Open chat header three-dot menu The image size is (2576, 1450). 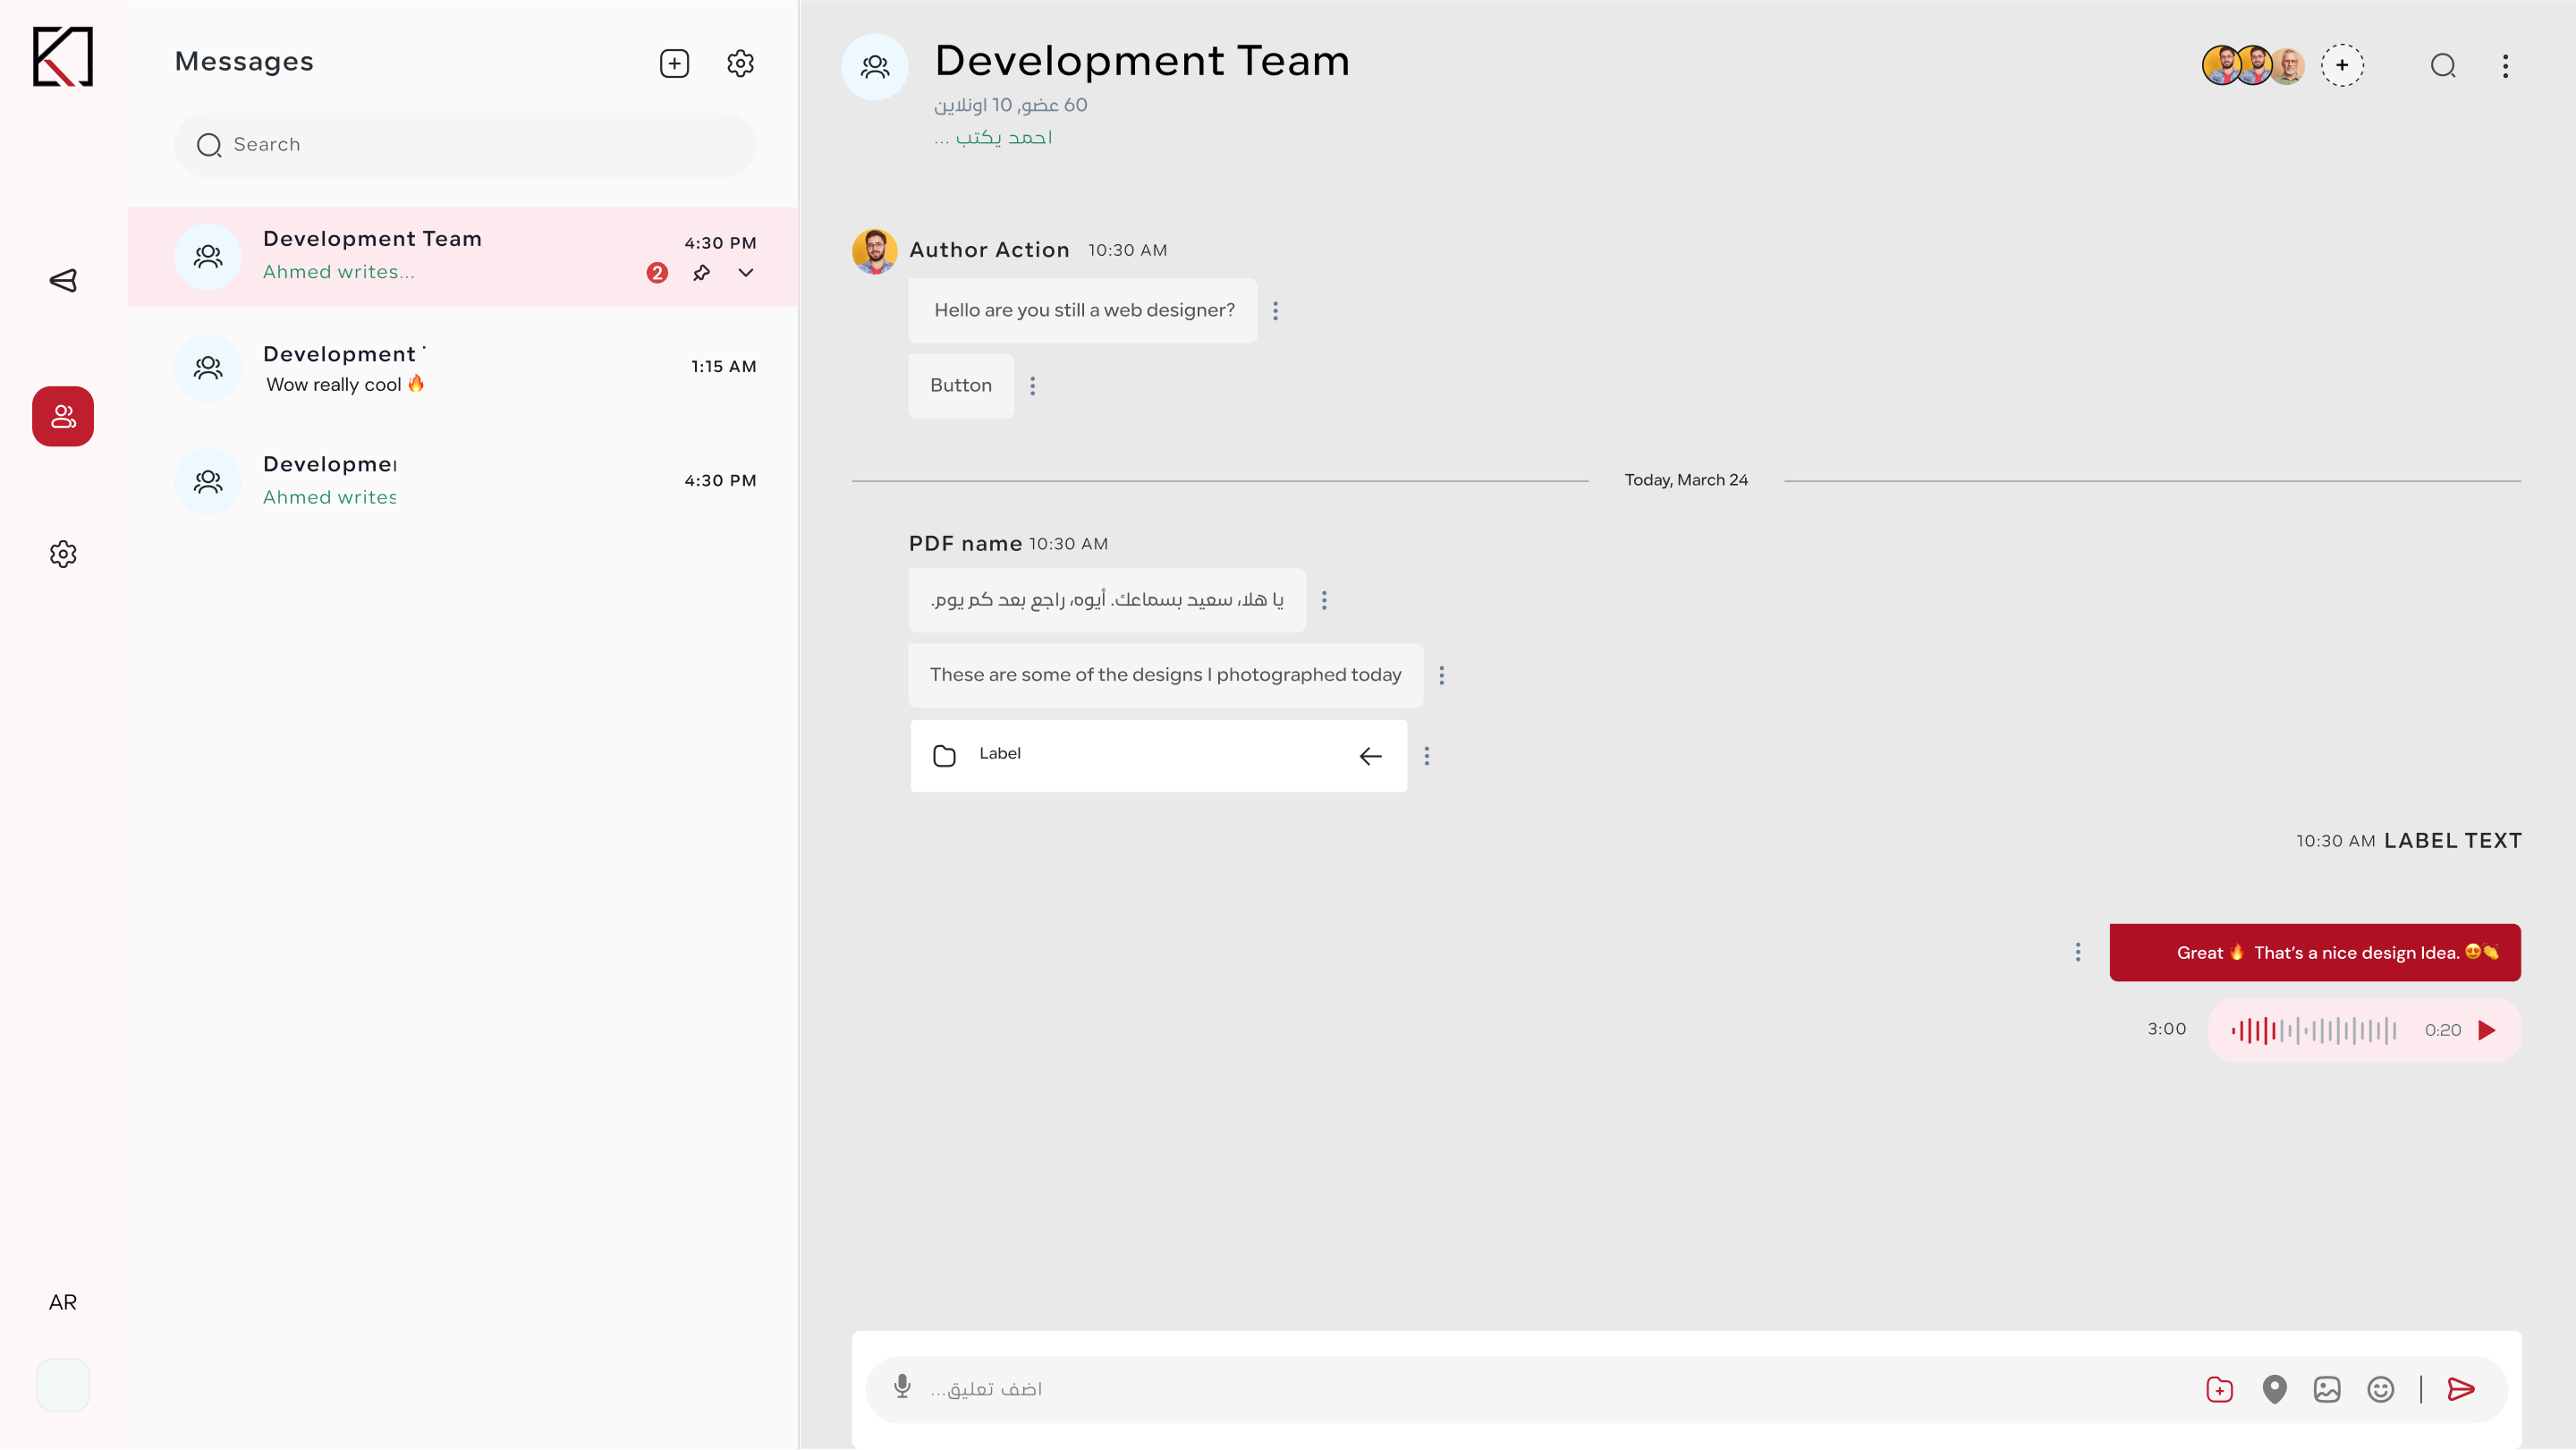tap(2505, 66)
